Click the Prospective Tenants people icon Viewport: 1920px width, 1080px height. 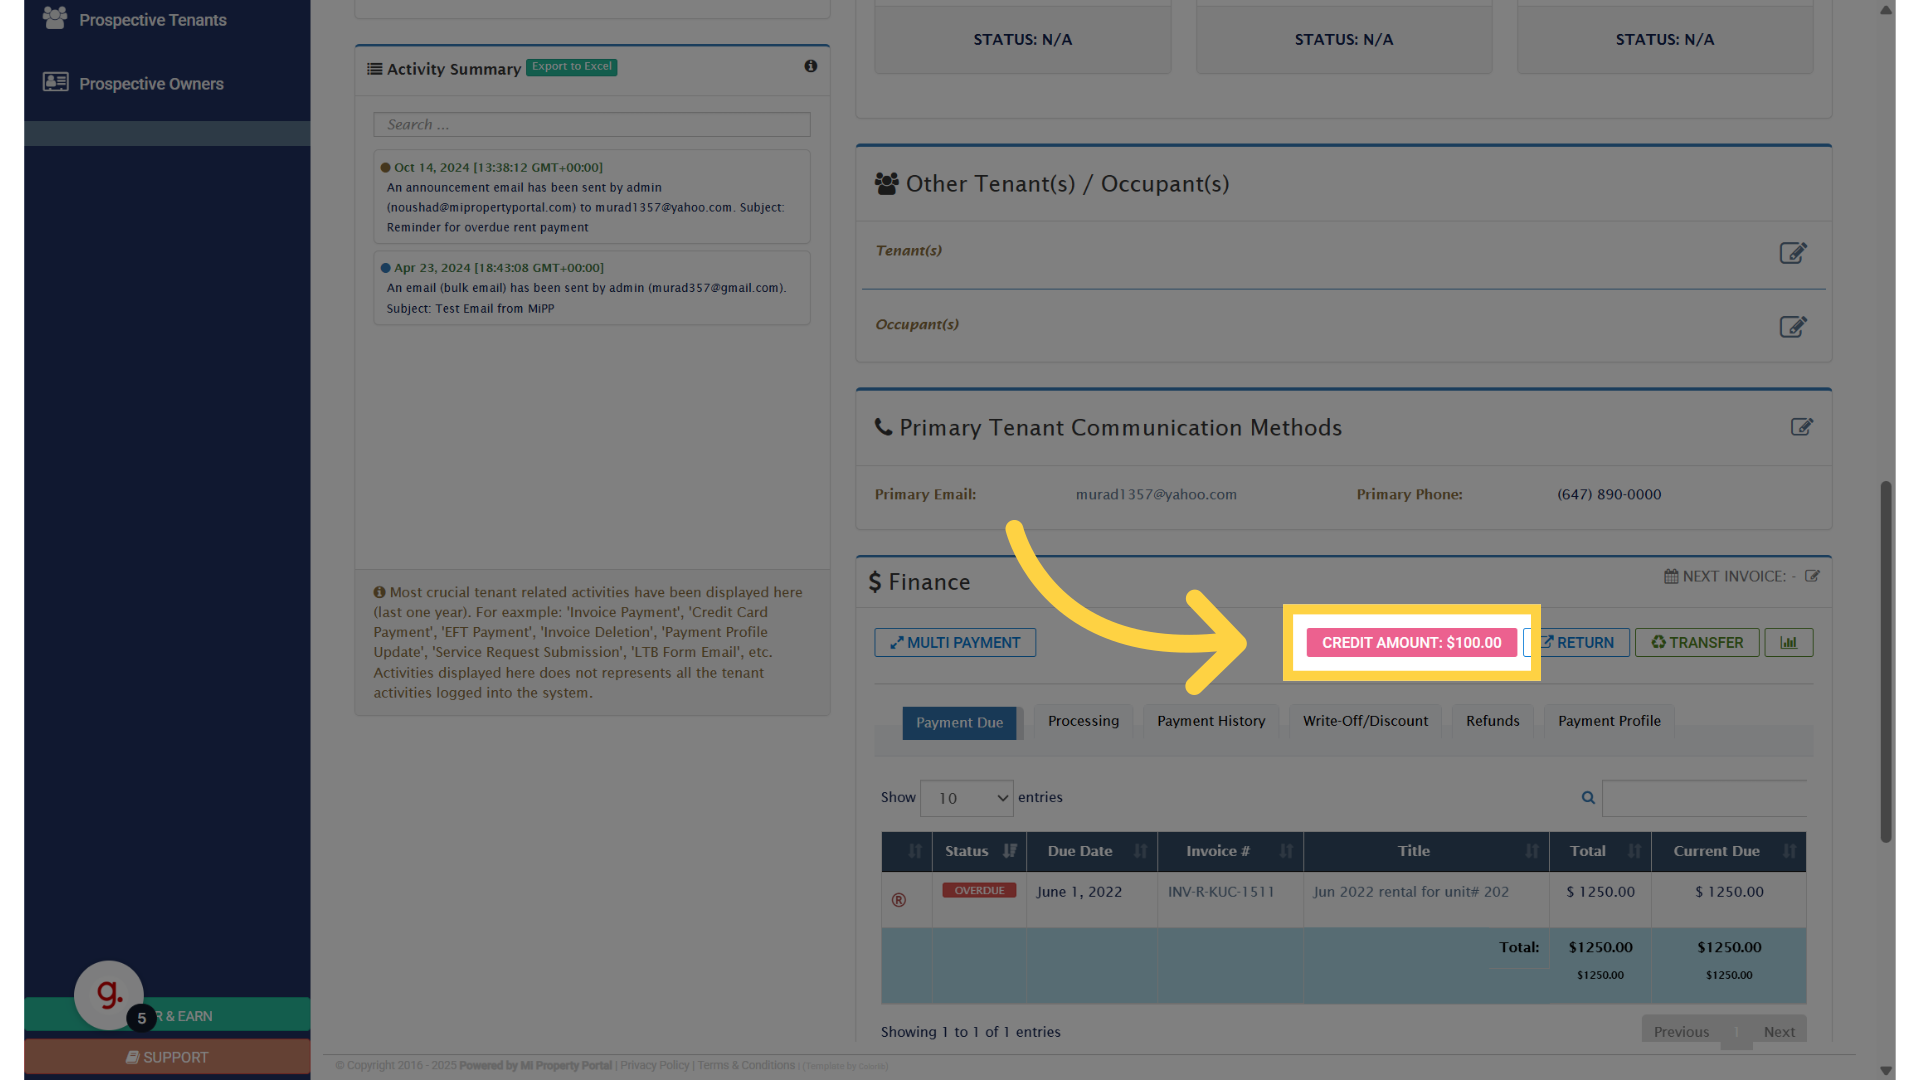55,18
